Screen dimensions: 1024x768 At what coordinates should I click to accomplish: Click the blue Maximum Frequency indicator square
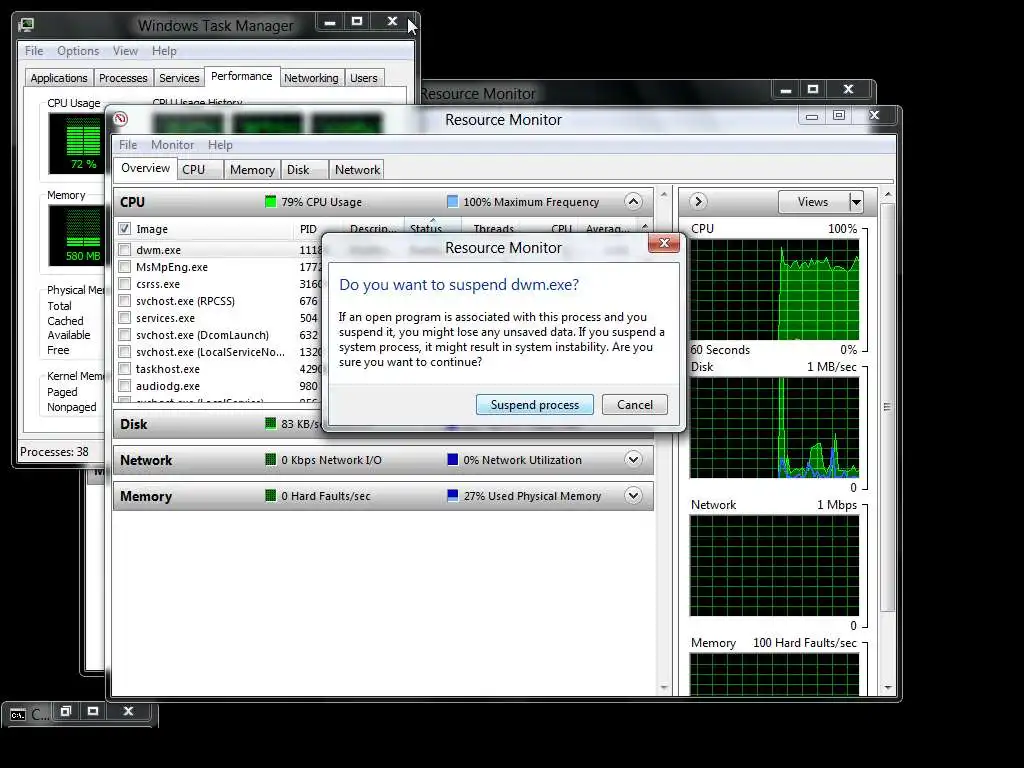tap(452, 202)
